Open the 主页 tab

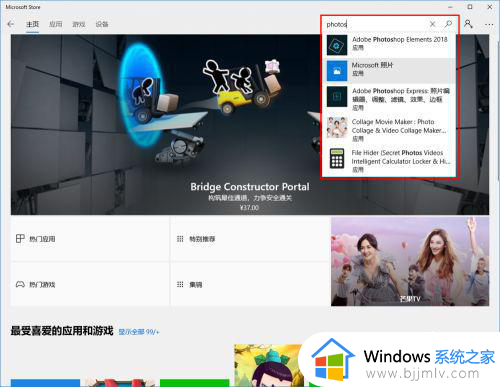(33, 24)
